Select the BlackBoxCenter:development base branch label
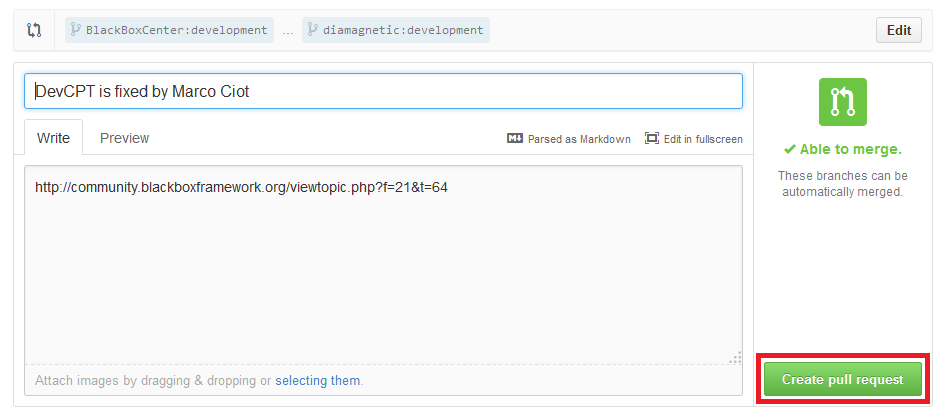This screenshot has height=418, width=942. pos(177,30)
